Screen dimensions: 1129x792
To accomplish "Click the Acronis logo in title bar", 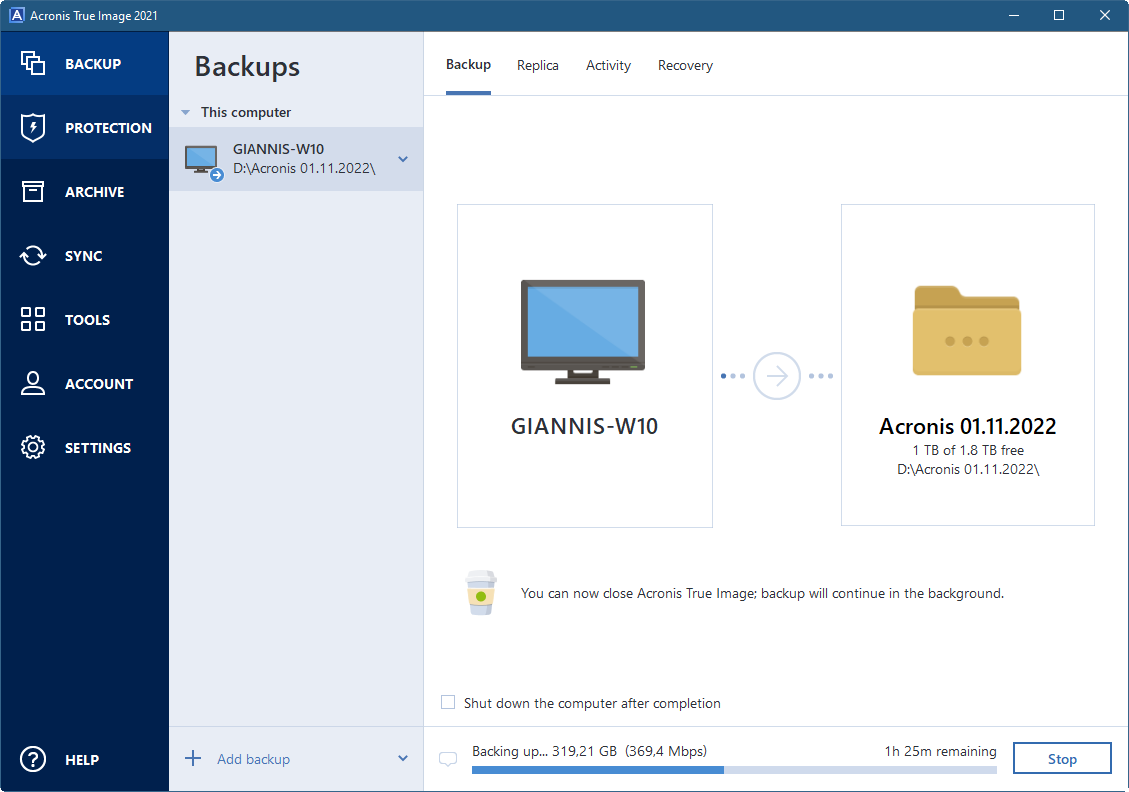I will point(16,15).
